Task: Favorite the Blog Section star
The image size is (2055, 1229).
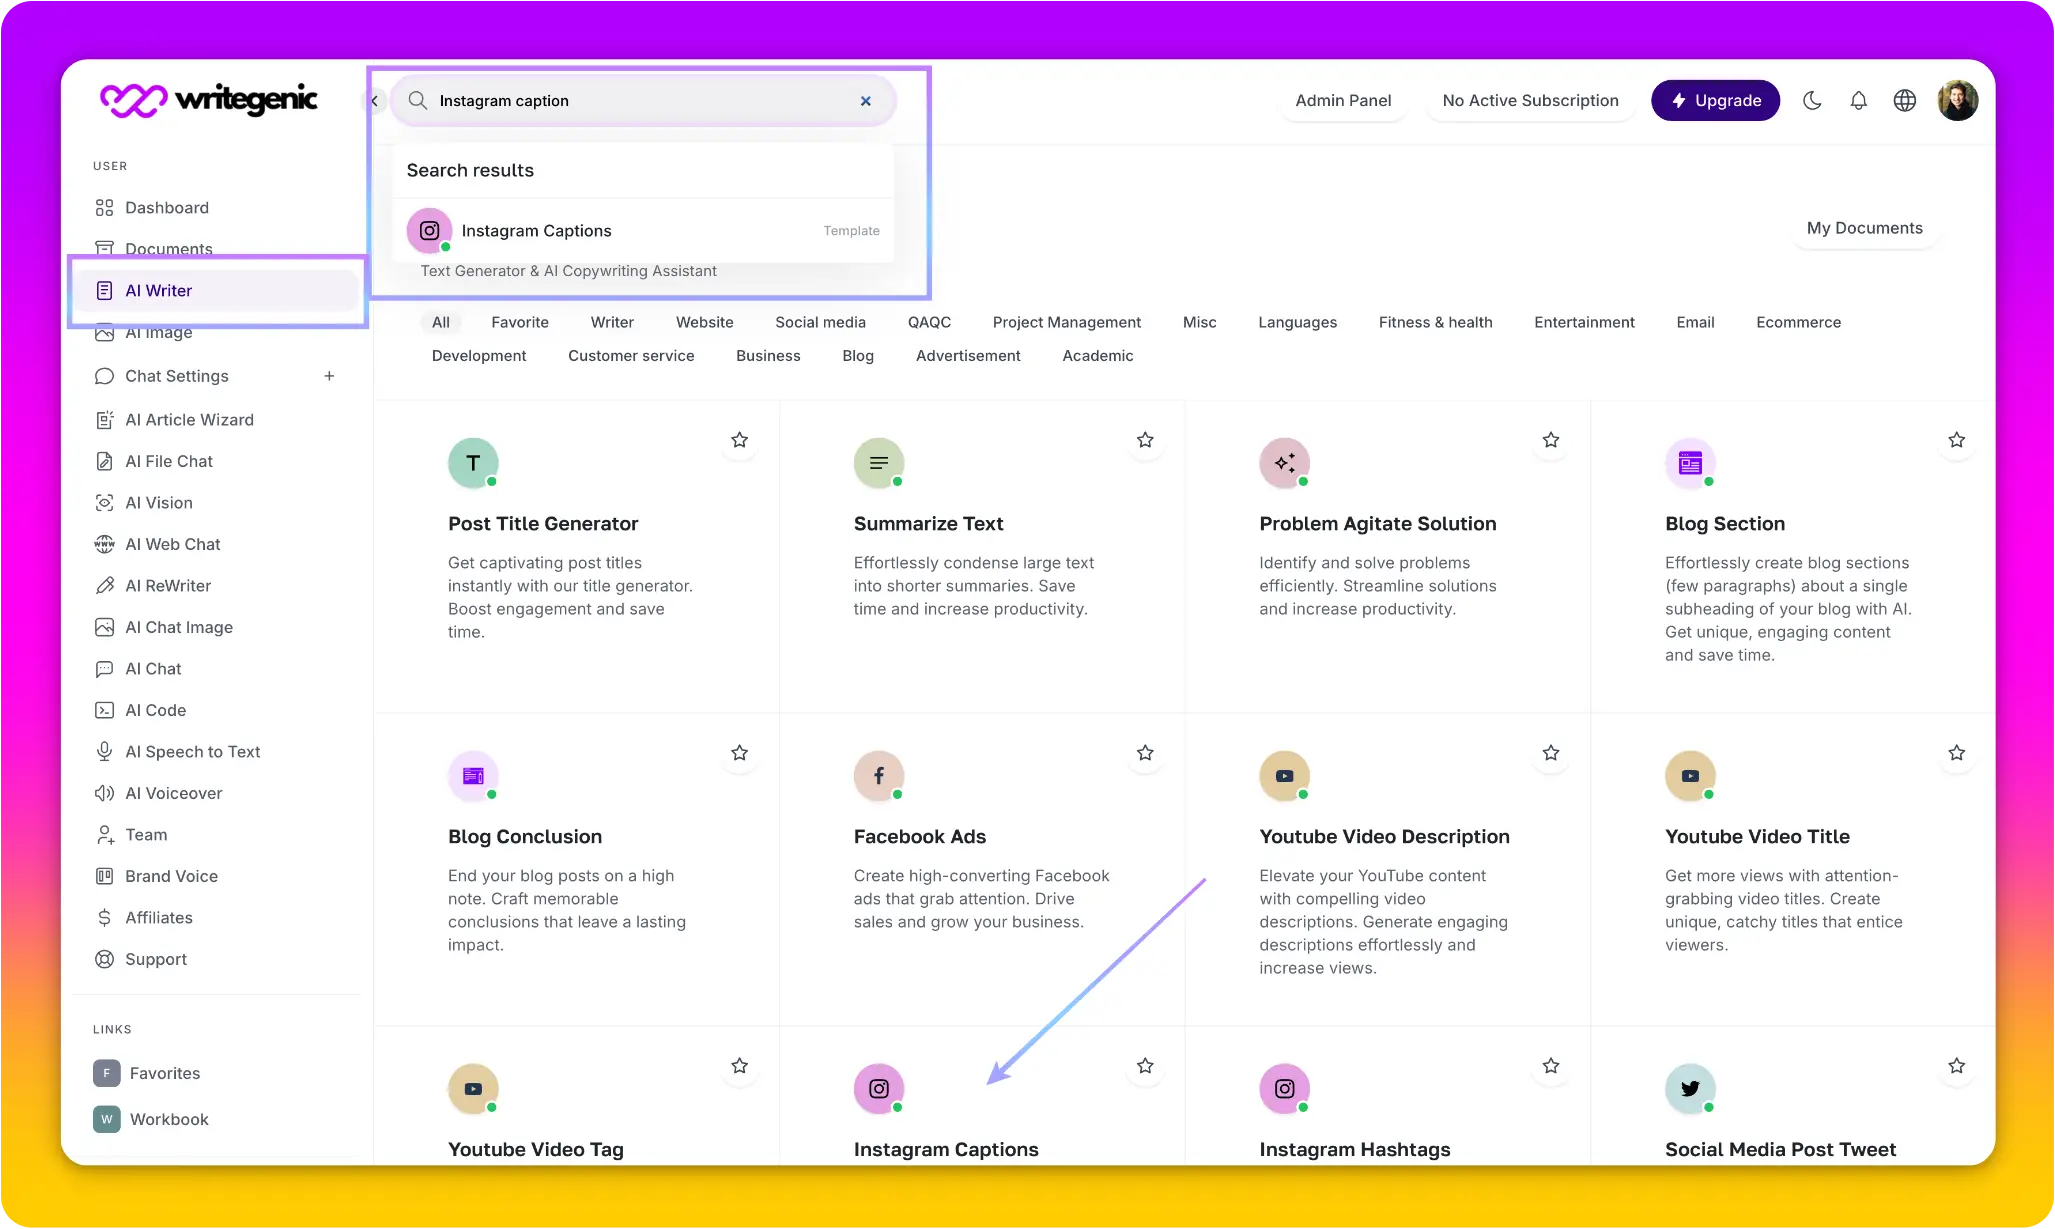Action: 1957,440
